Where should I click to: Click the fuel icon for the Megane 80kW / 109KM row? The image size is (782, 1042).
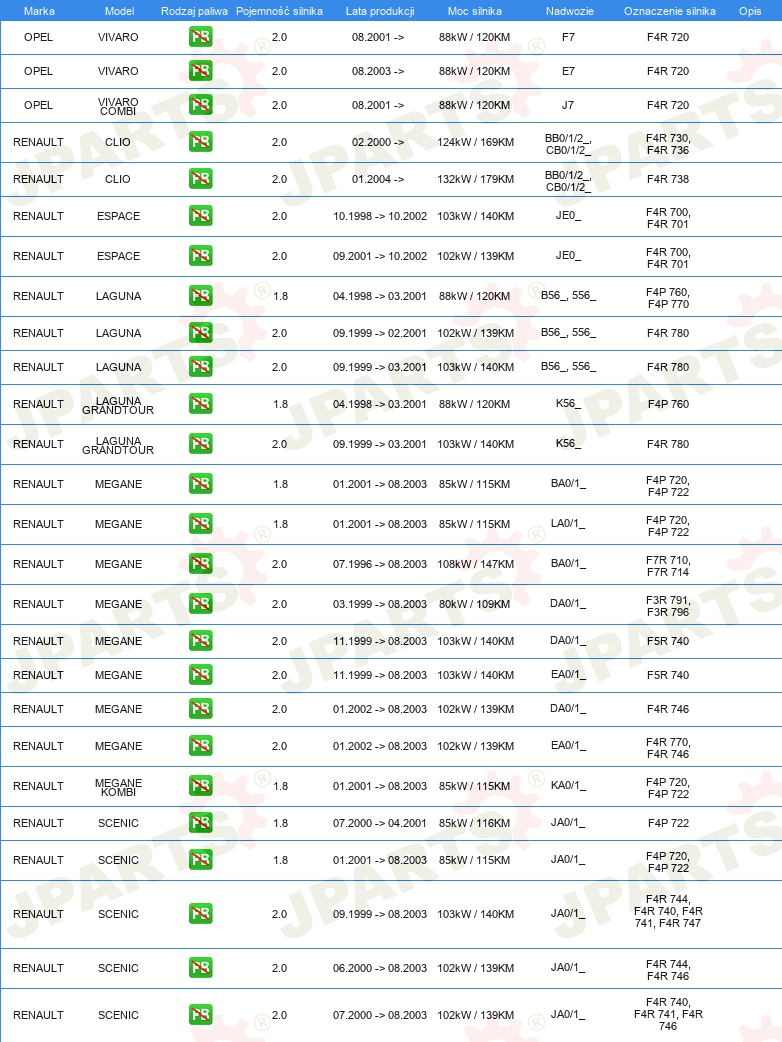[x=201, y=603]
